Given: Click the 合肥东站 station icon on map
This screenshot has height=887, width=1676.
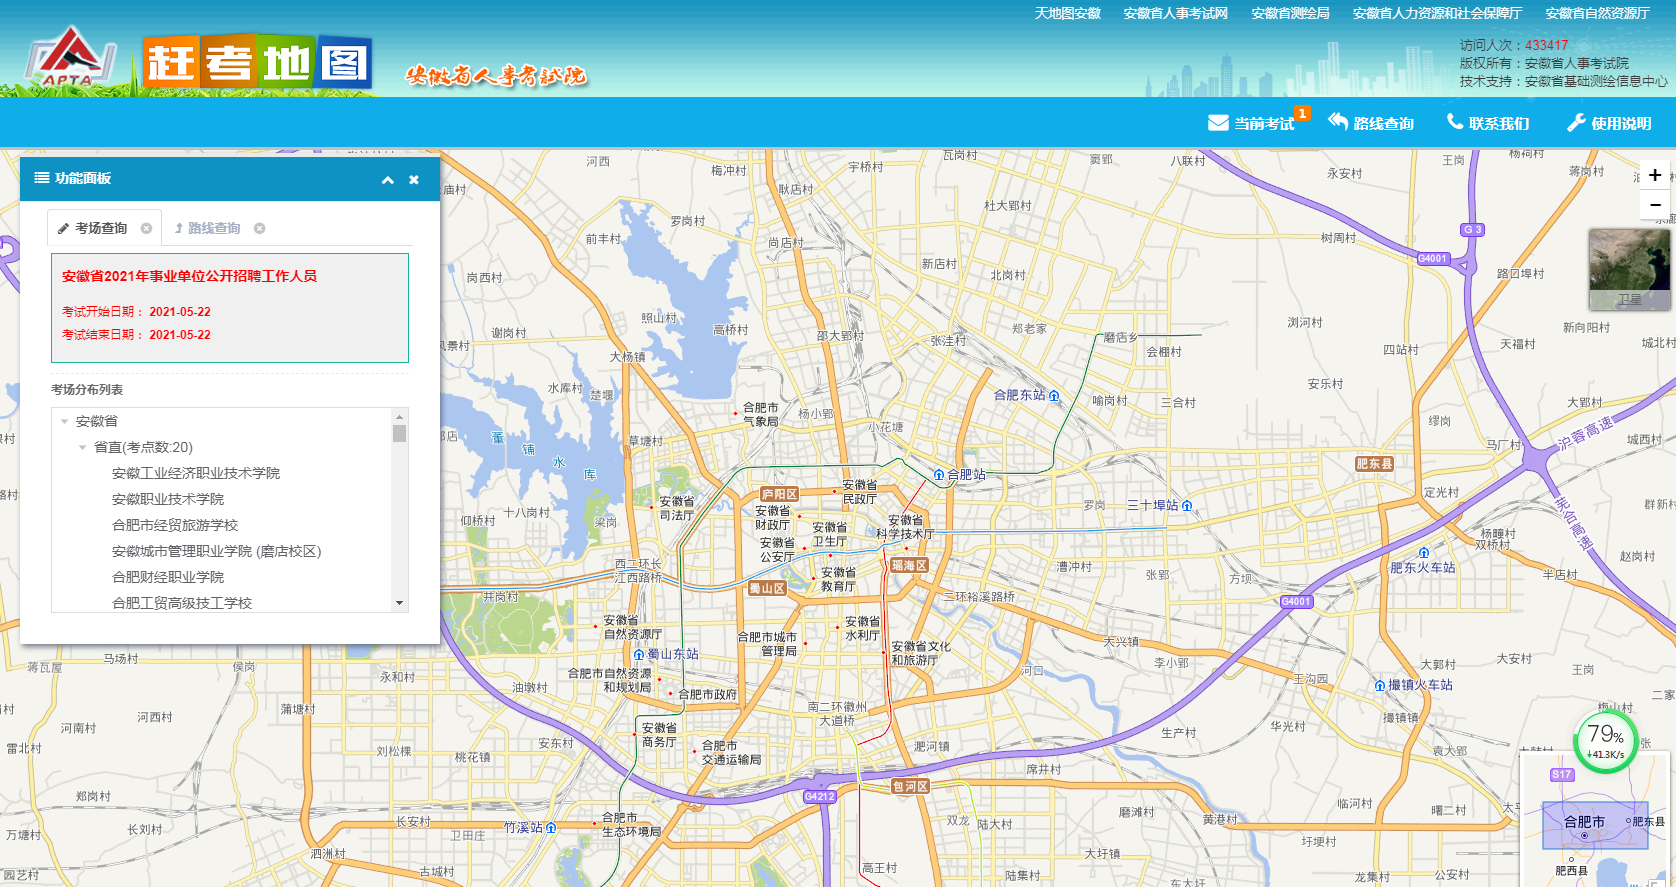Looking at the screenshot, I should pyautogui.click(x=1053, y=396).
